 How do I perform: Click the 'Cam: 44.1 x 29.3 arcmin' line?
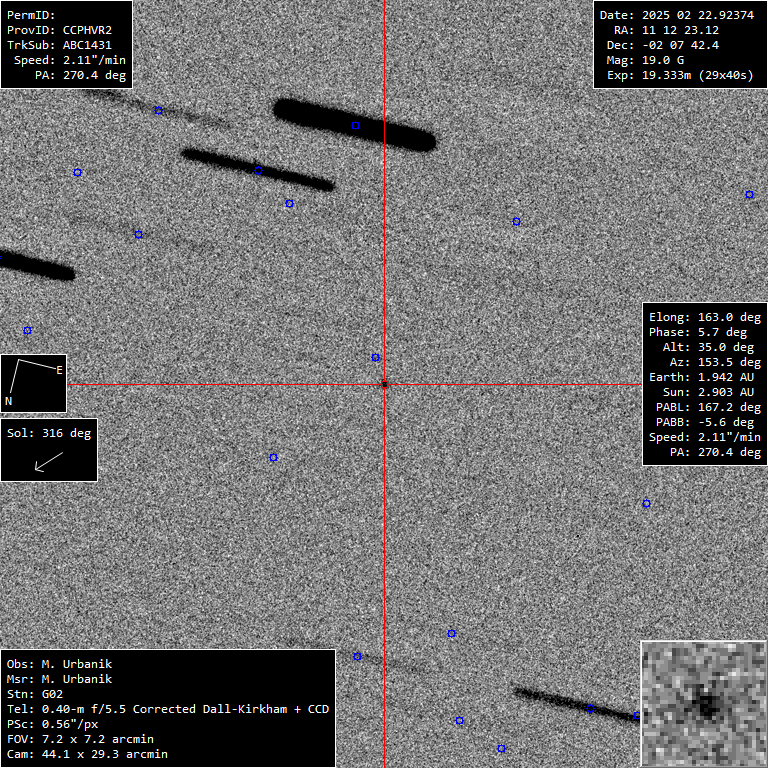coord(87,754)
